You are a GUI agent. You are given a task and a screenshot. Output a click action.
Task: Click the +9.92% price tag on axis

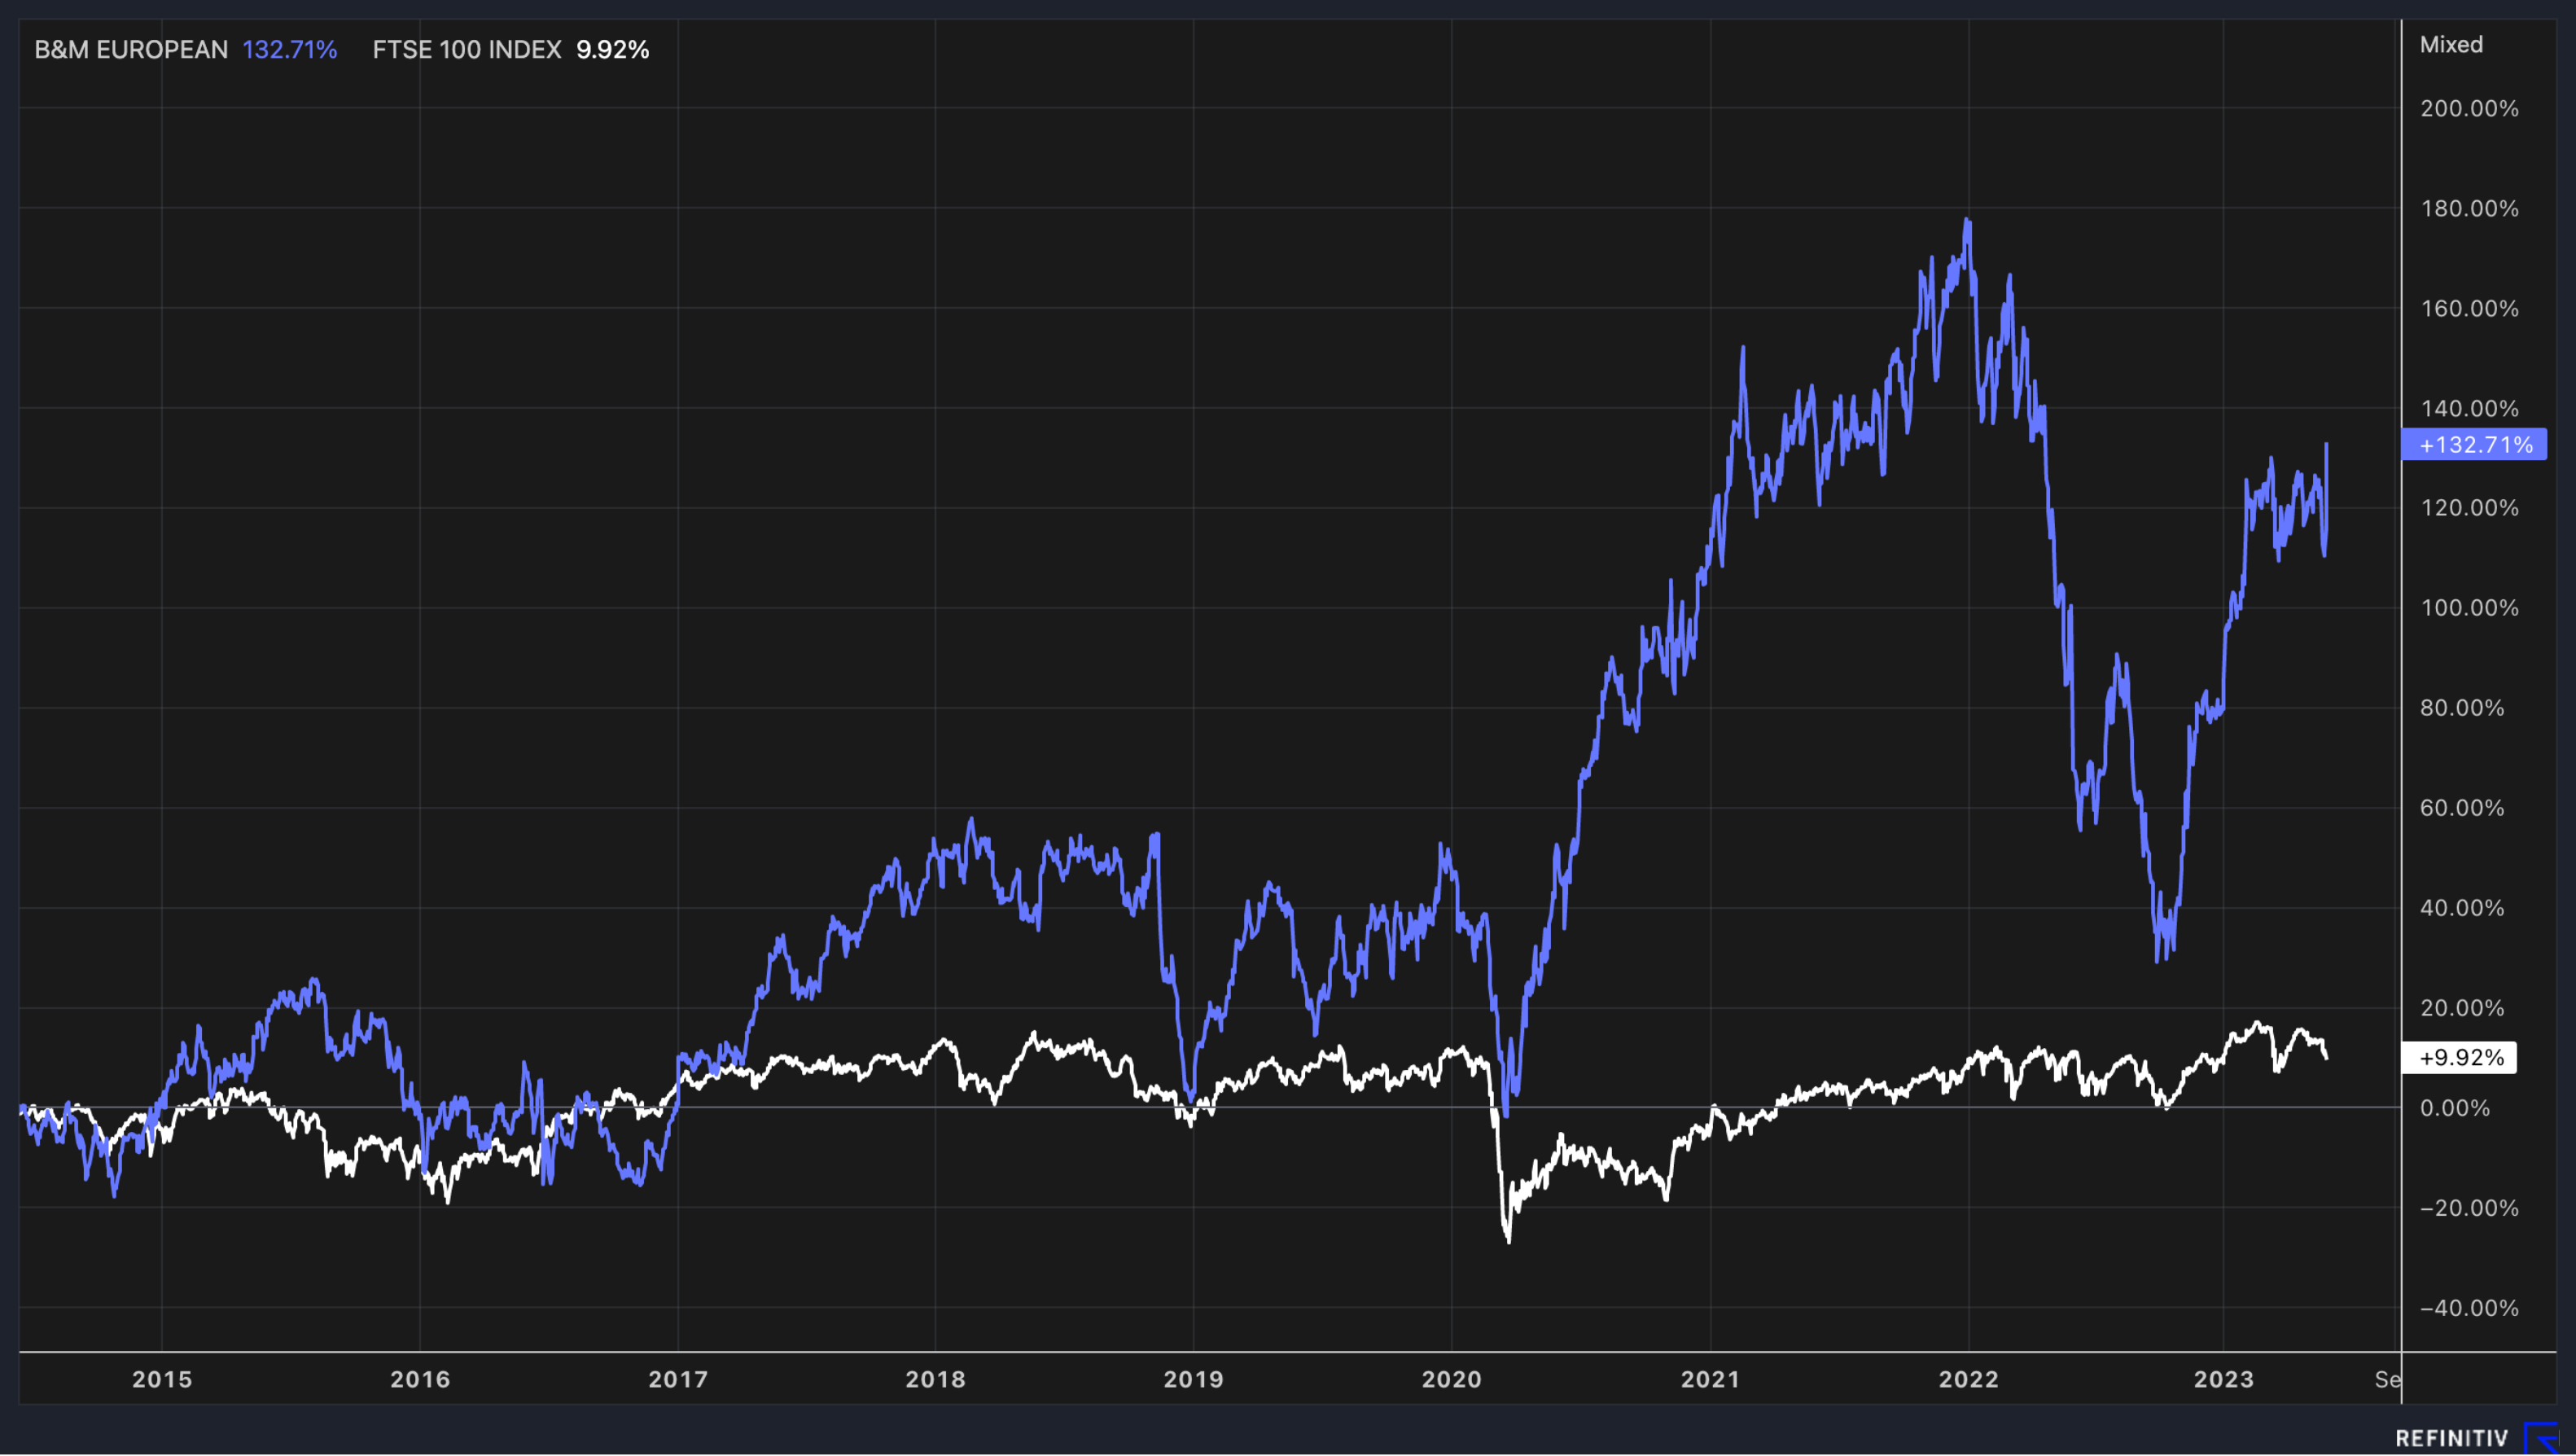coord(2459,1057)
